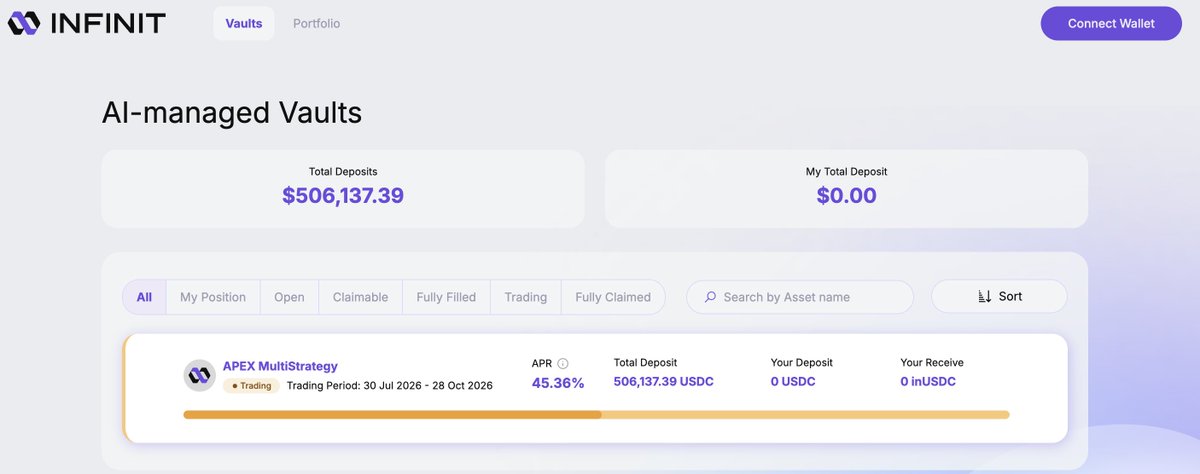Show only Open vaults
Image resolution: width=1200 pixels, height=474 pixels.
pos(289,297)
